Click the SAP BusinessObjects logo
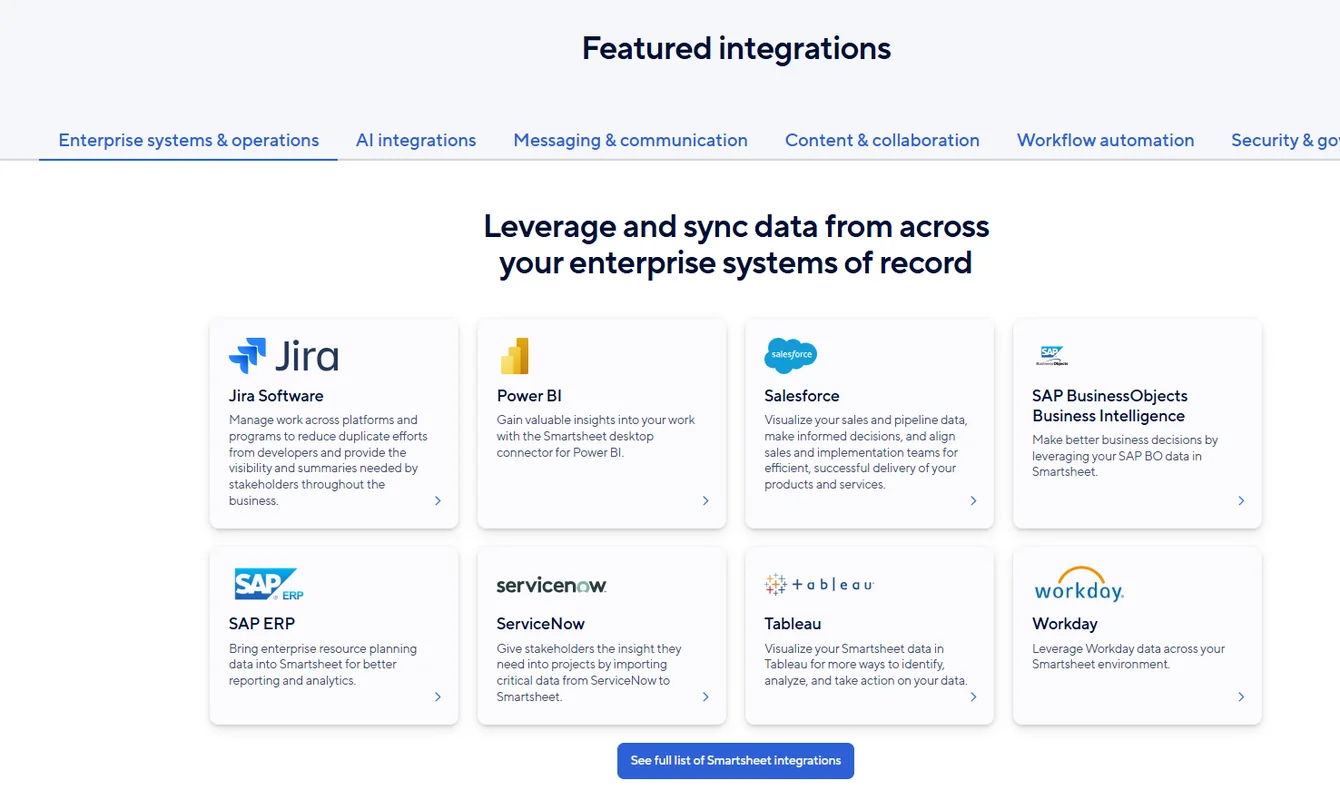Screen dimensions: 1340x810 (1051, 356)
